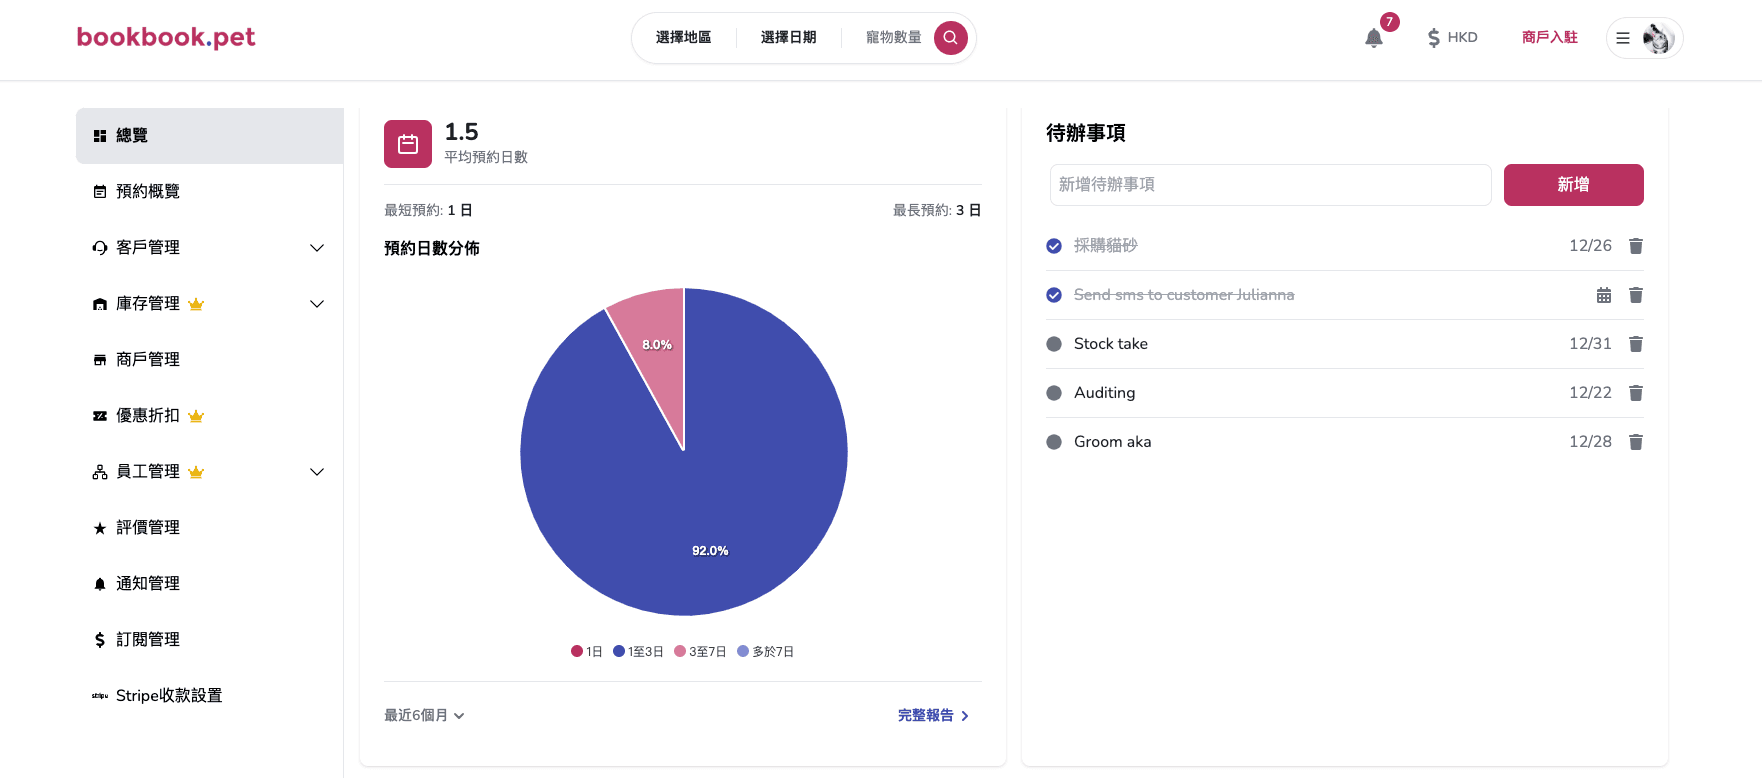Click the bookbook.pet logo
1762x778 pixels.
pyautogui.click(x=166, y=38)
